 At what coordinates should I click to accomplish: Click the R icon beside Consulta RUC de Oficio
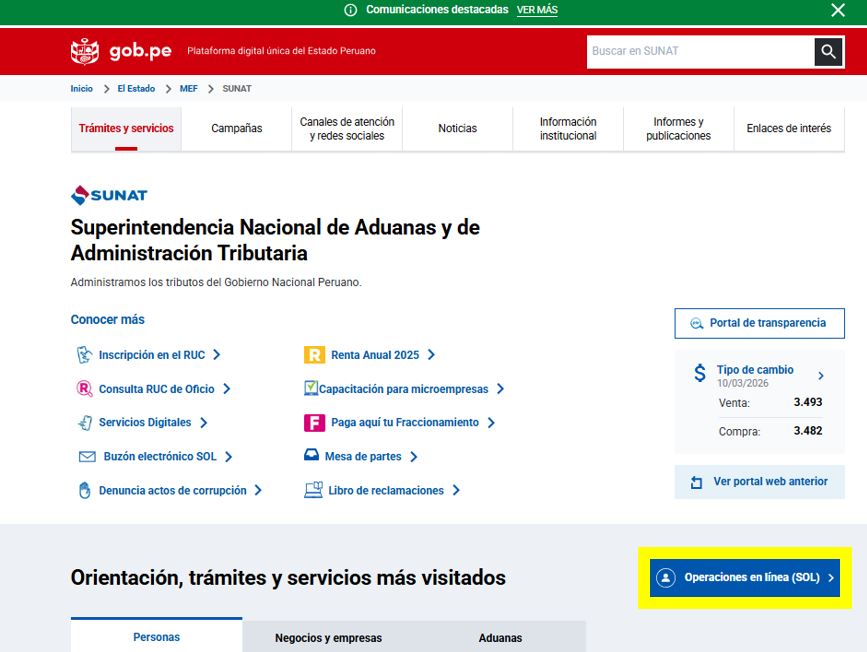pos(86,388)
